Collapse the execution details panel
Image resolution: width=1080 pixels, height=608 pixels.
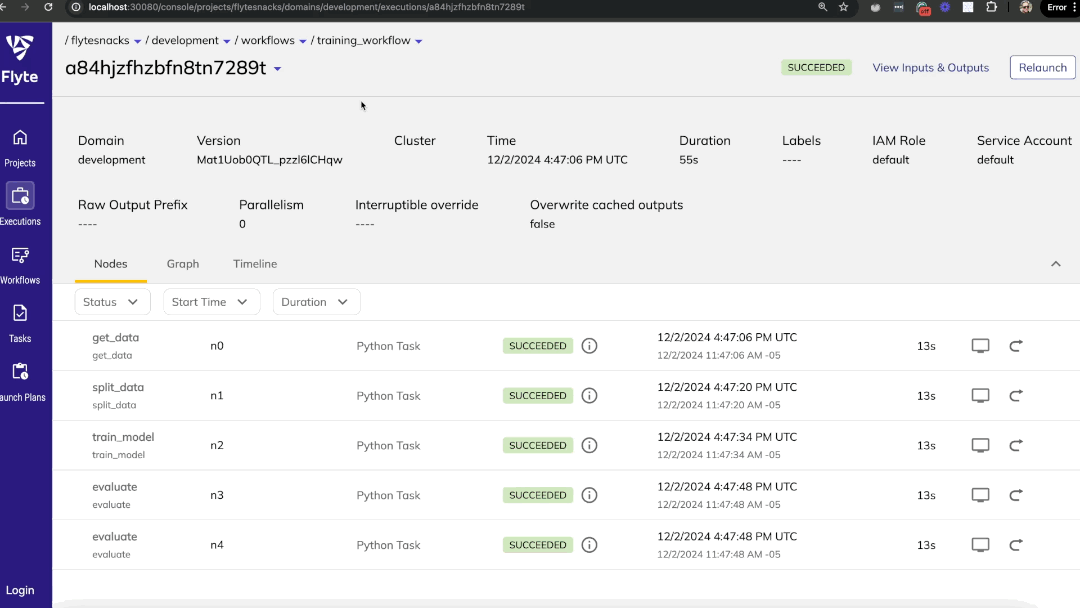(x=1055, y=264)
